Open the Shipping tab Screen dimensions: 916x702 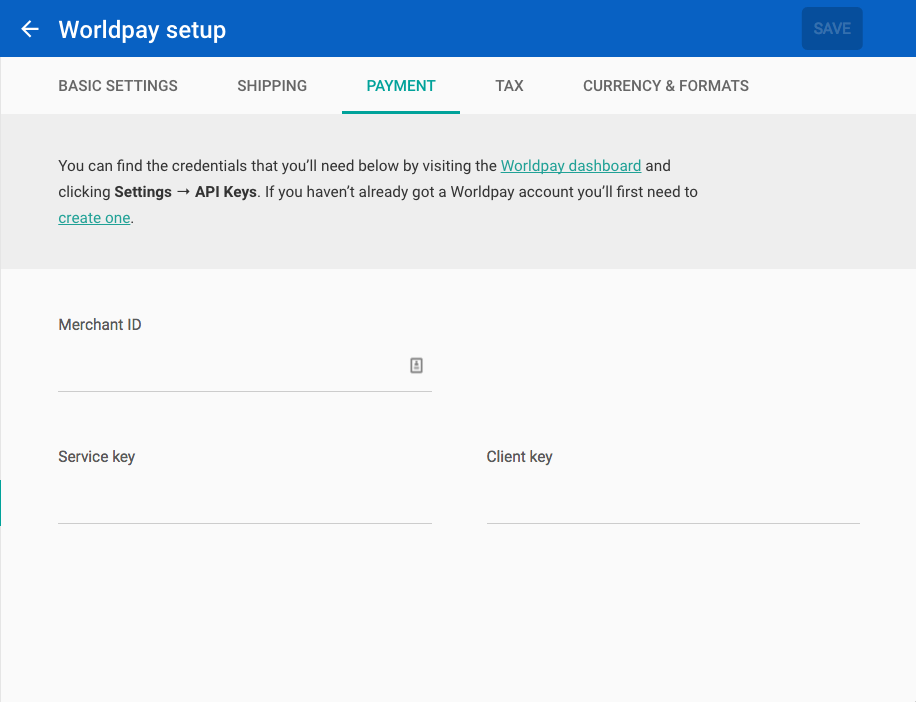(x=272, y=86)
